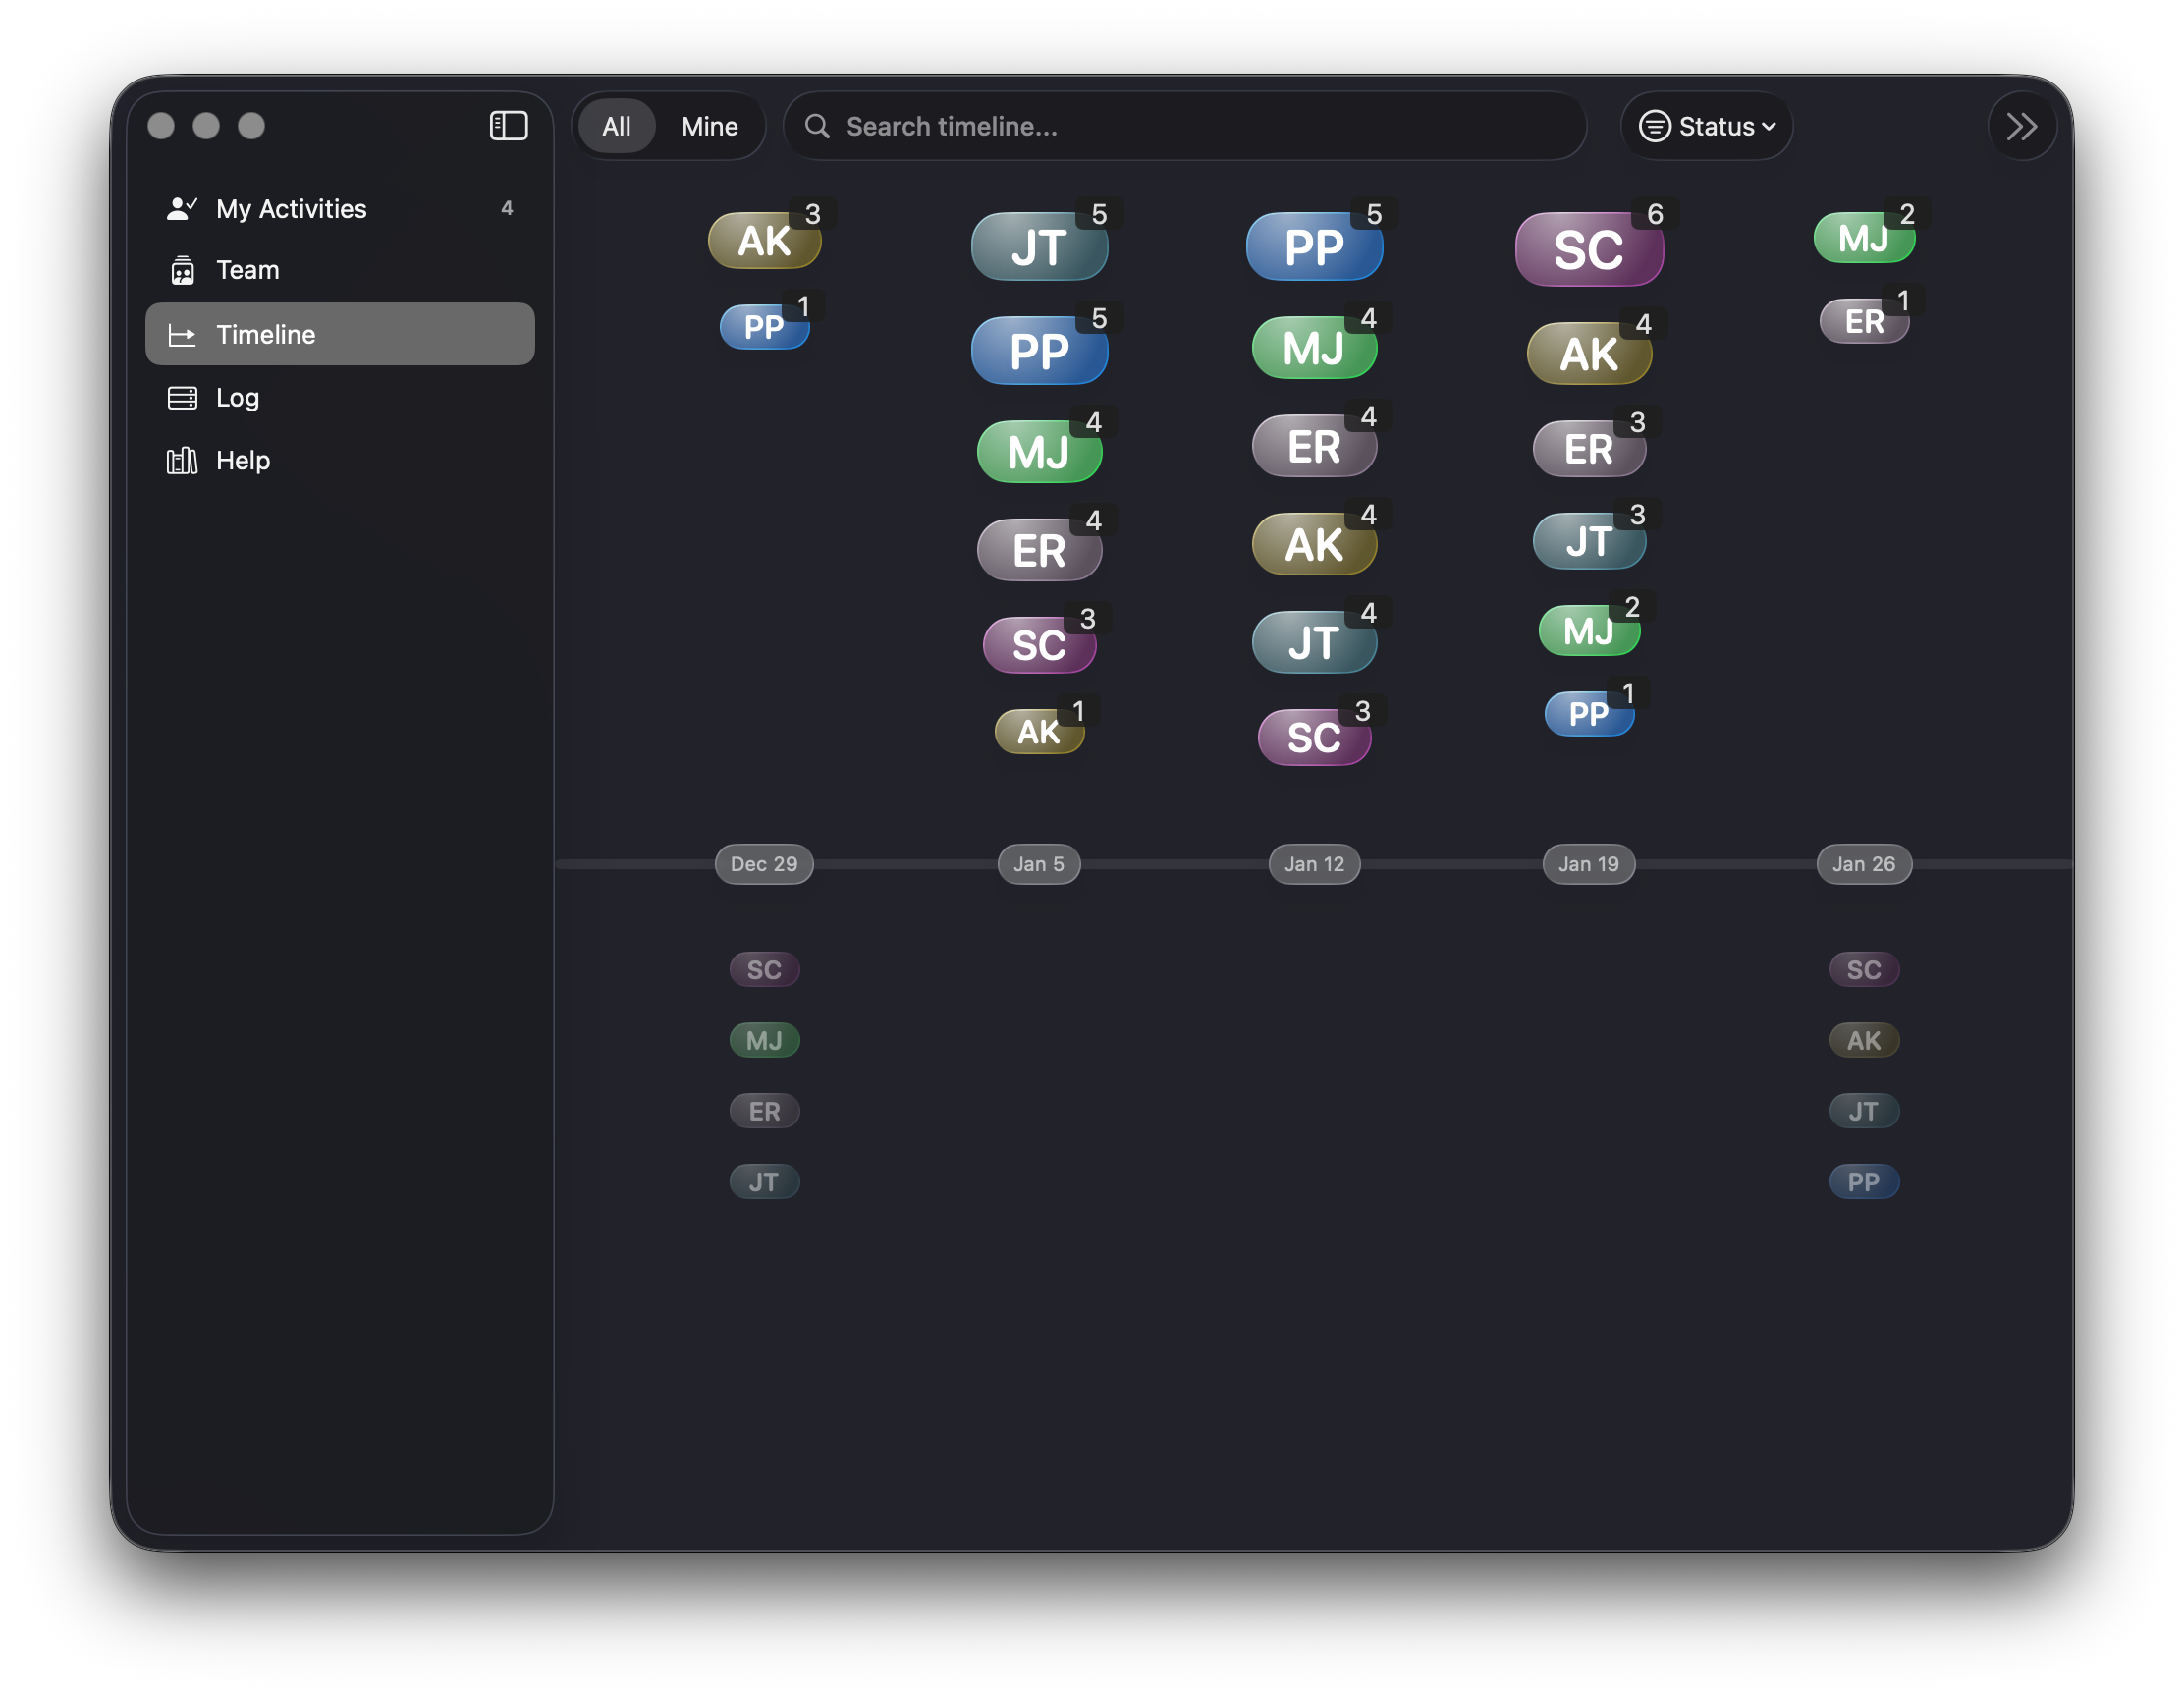Switch the filter to Mine

coord(709,126)
